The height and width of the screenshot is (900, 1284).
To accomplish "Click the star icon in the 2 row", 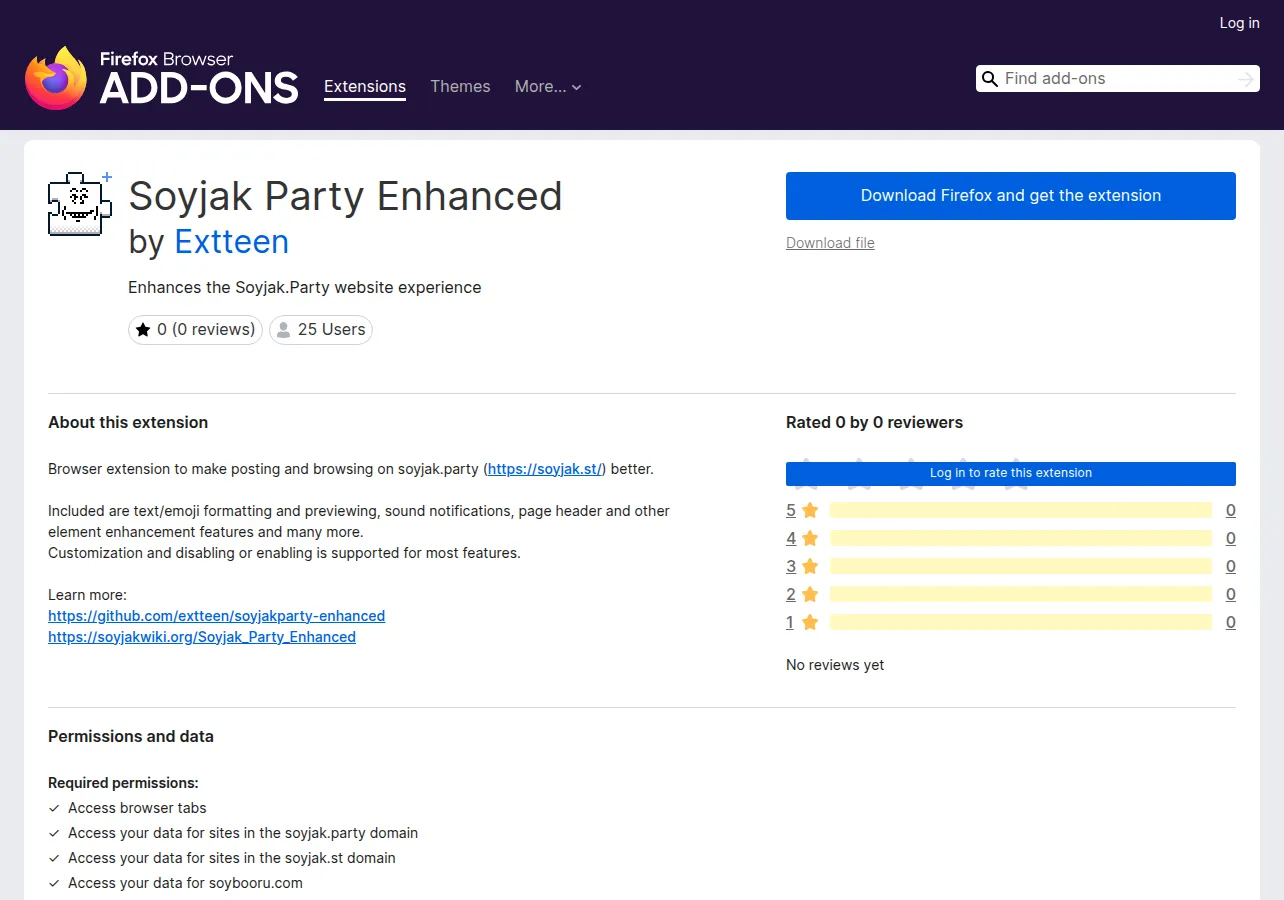I will [810, 594].
